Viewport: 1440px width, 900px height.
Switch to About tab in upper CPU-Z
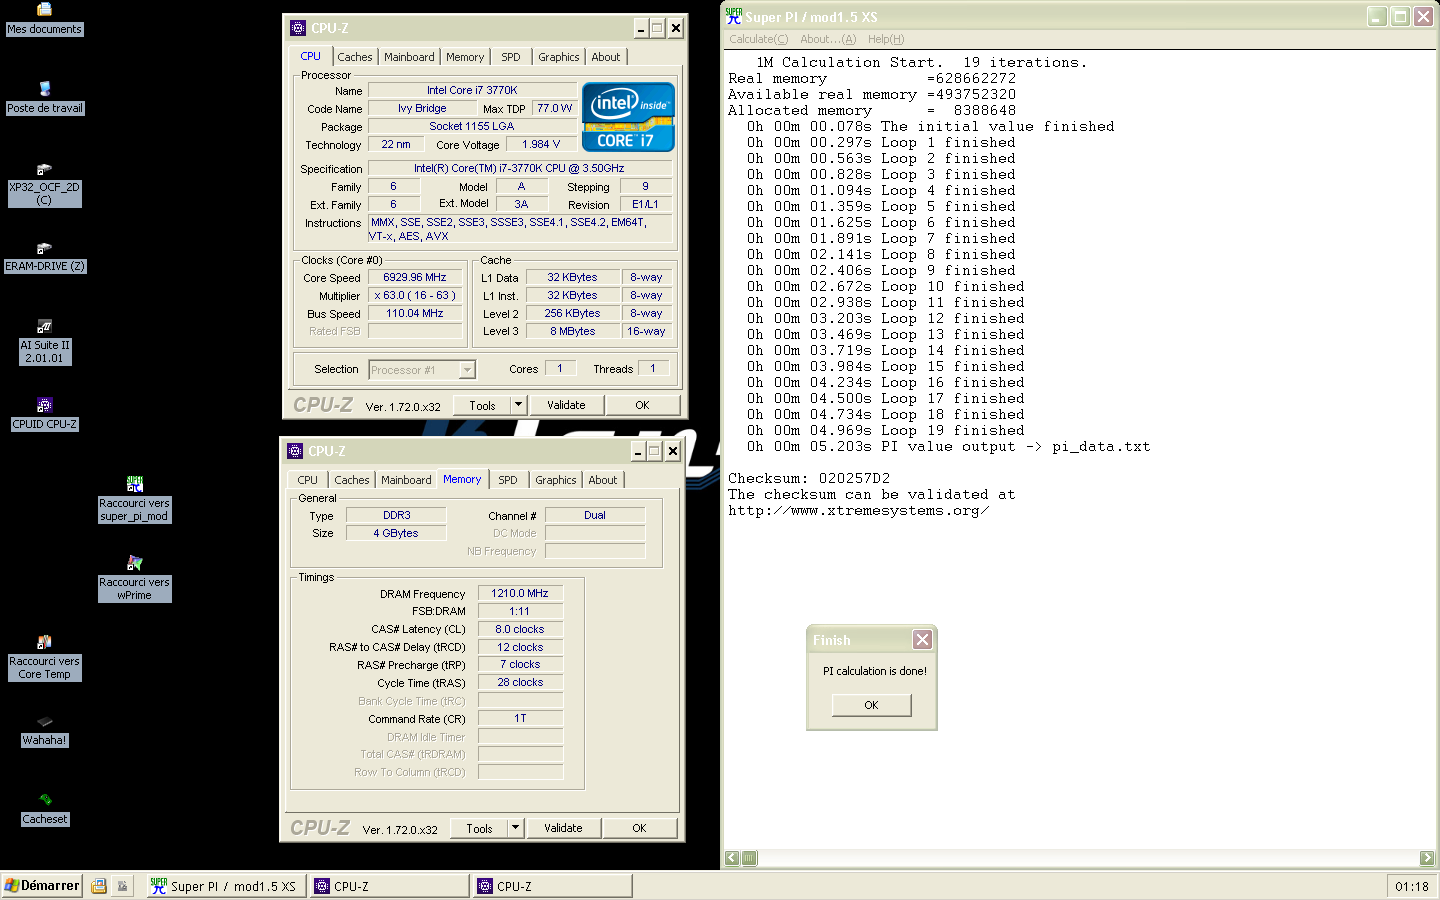coord(605,57)
